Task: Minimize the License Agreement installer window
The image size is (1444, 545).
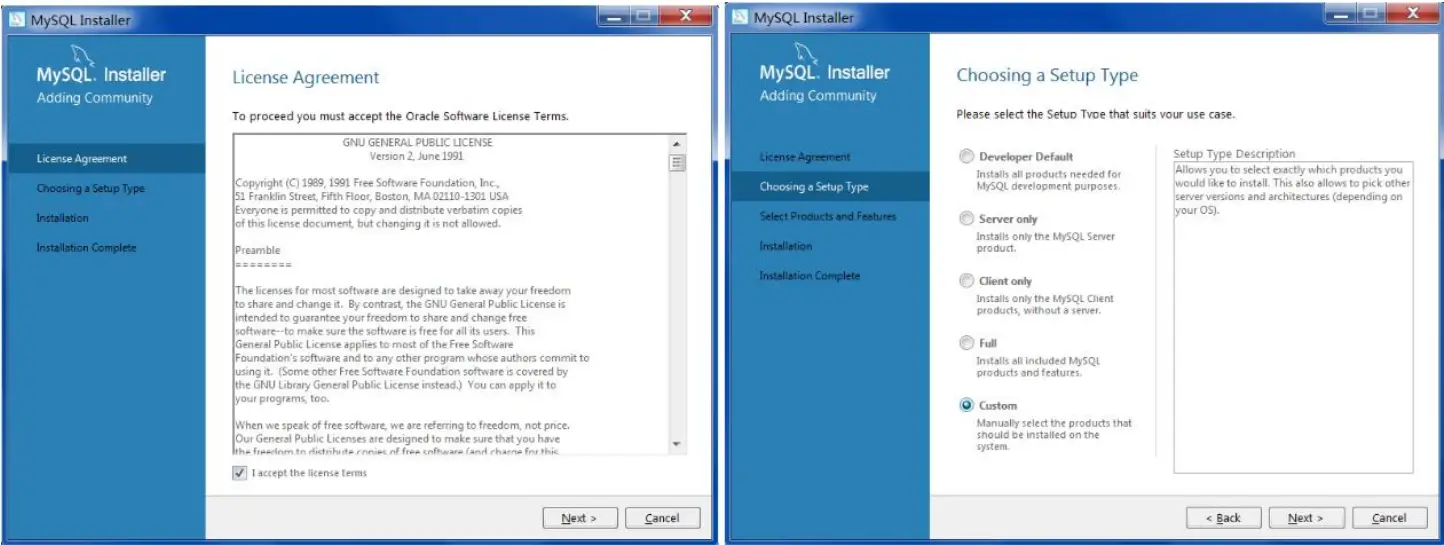Action: (613, 16)
